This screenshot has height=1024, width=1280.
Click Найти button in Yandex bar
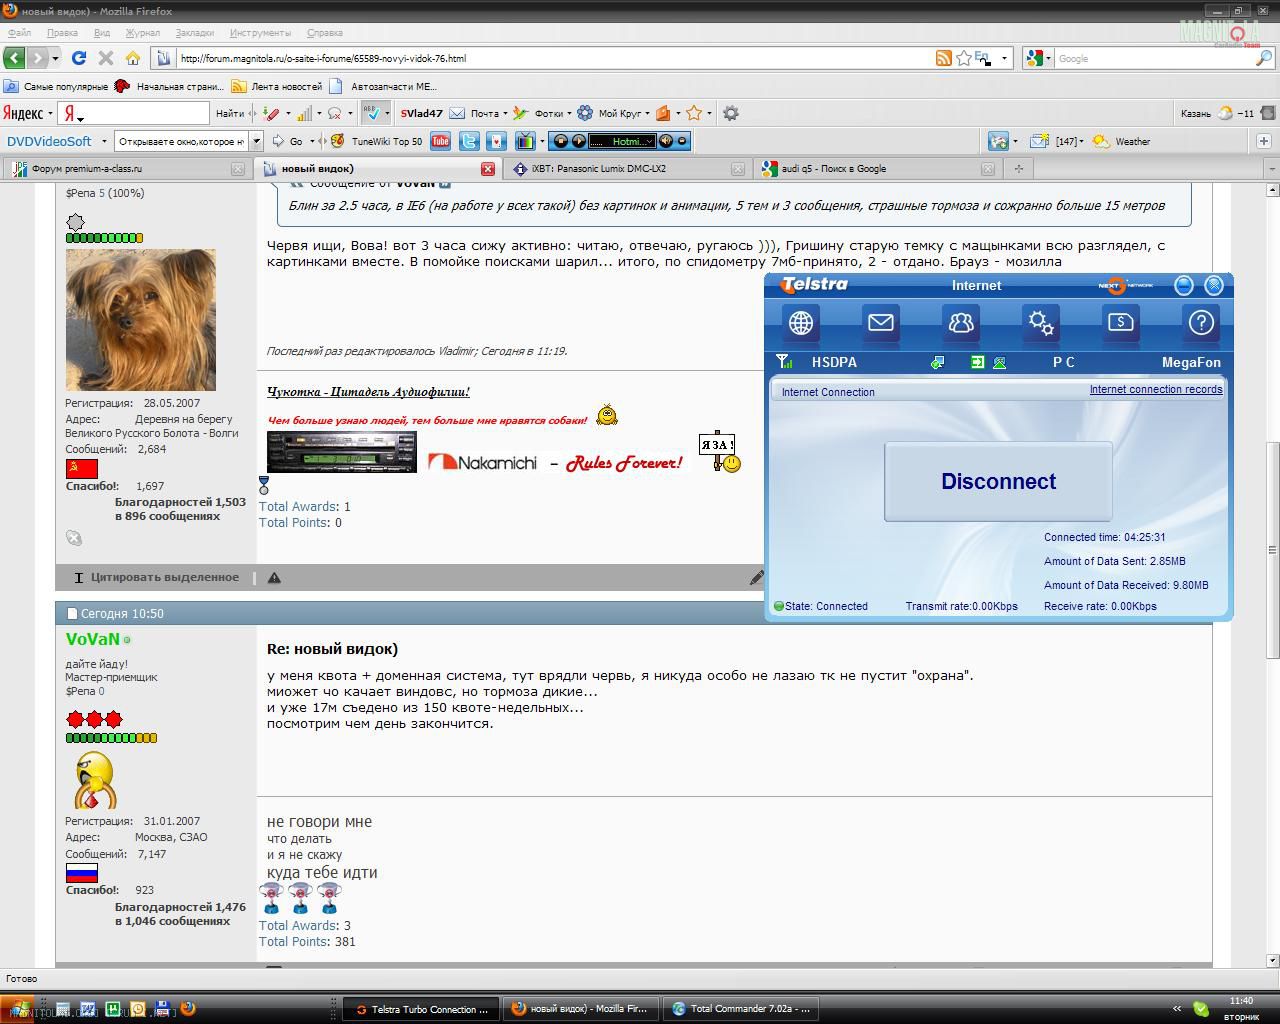pyautogui.click(x=229, y=113)
